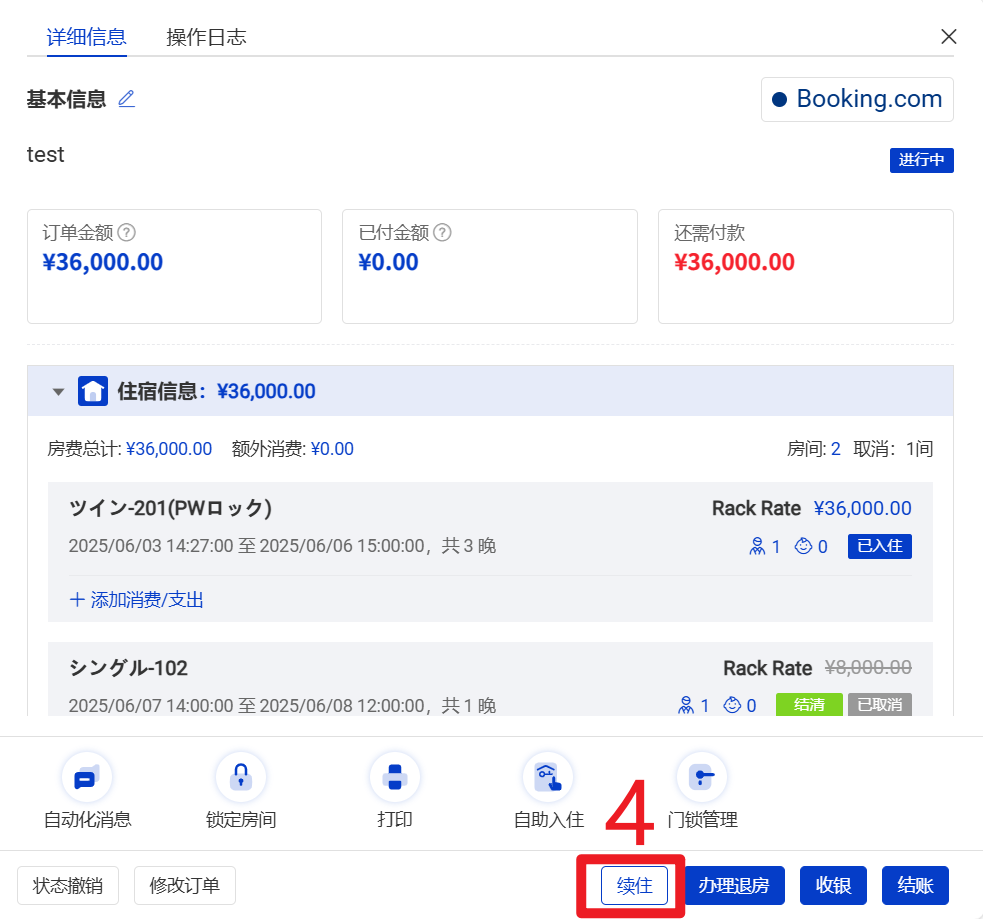Click the 续住 extend stay button
Image resolution: width=983 pixels, height=919 pixels.
click(634, 886)
